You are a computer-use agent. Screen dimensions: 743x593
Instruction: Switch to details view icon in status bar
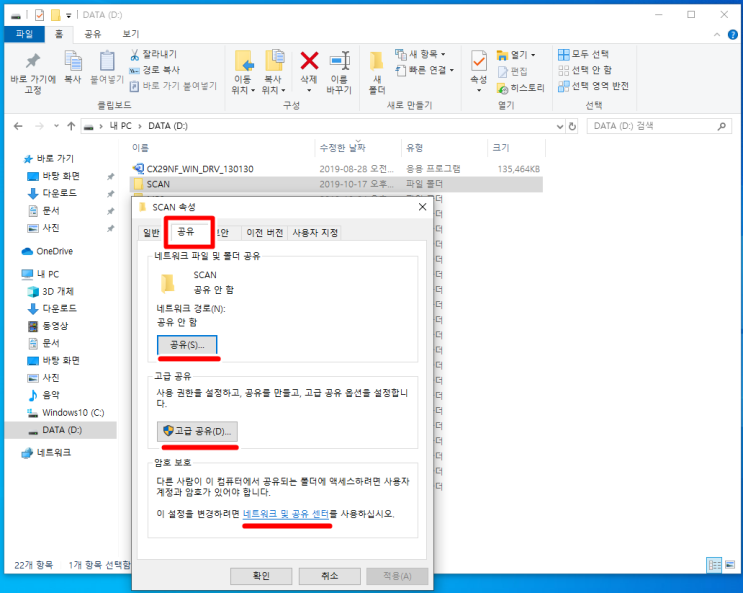pos(714,565)
